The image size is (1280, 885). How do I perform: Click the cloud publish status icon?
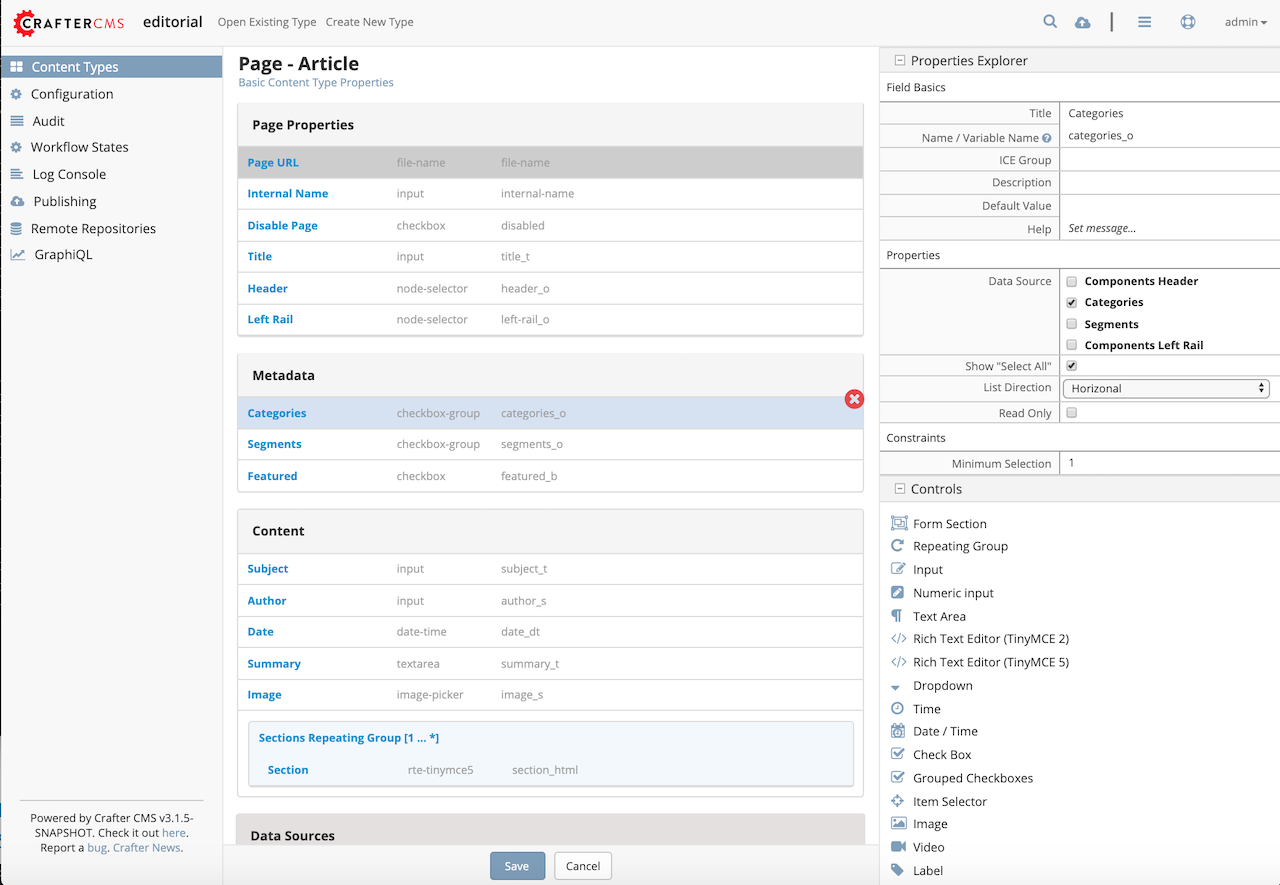pos(1082,22)
